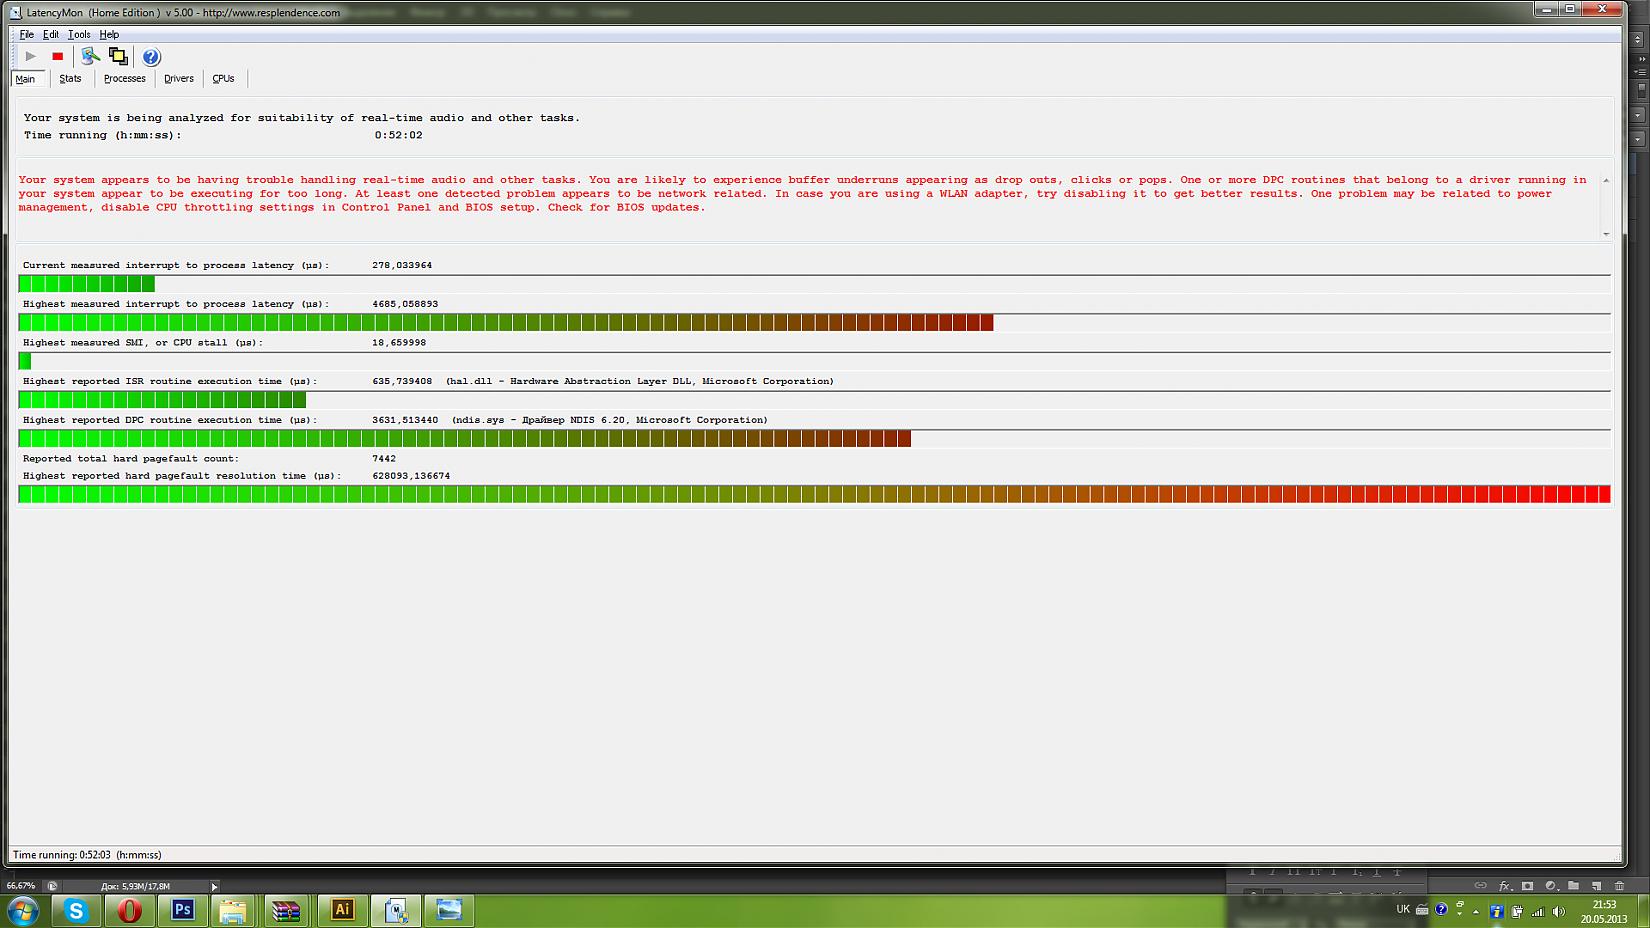Switch to the Drivers tab
Screen dimensions: 1650x928
179,78
